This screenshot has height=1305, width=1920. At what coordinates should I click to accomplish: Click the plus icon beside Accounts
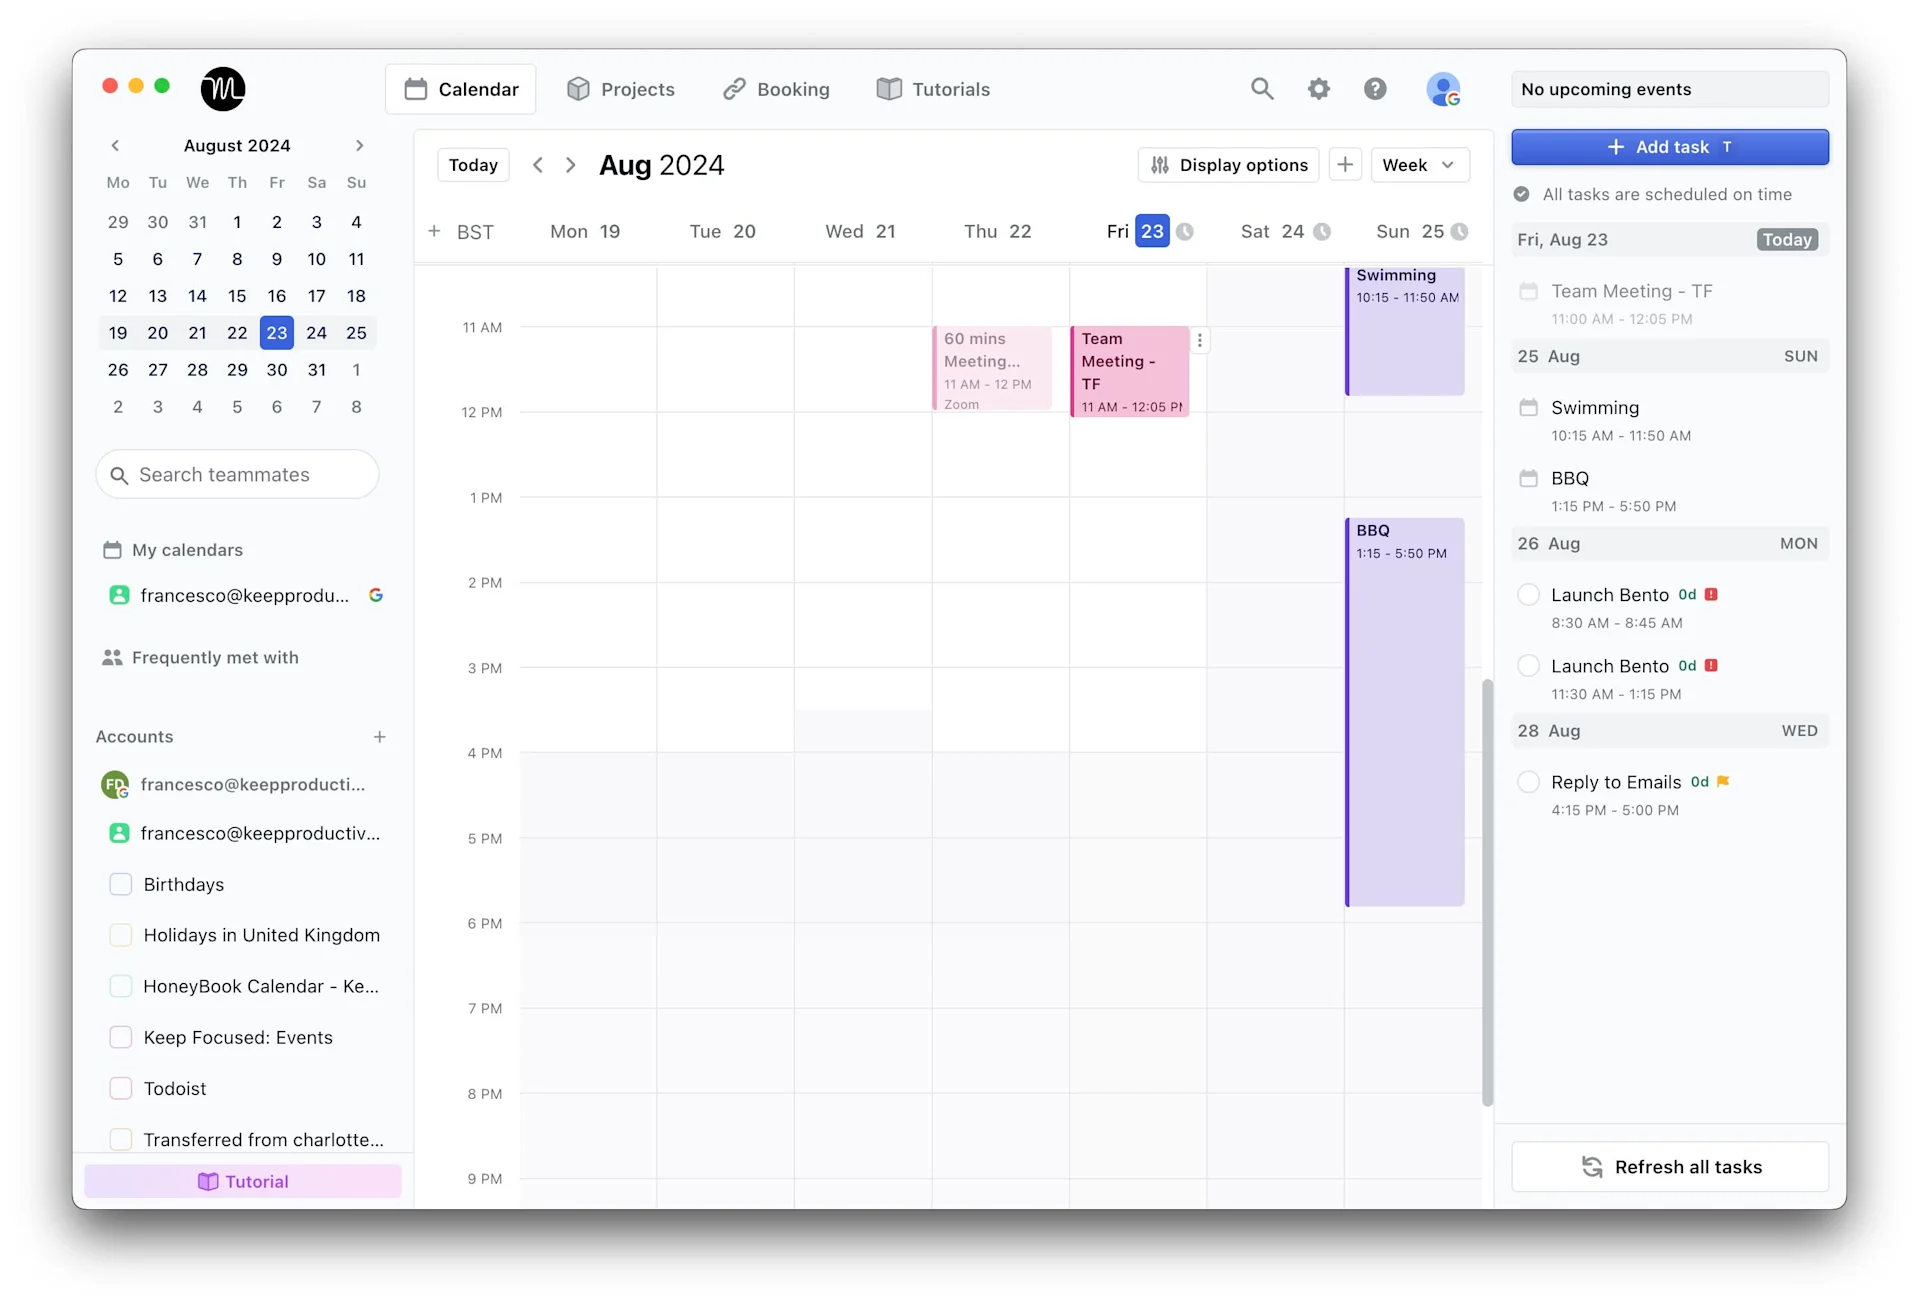(x=379, y=737)
